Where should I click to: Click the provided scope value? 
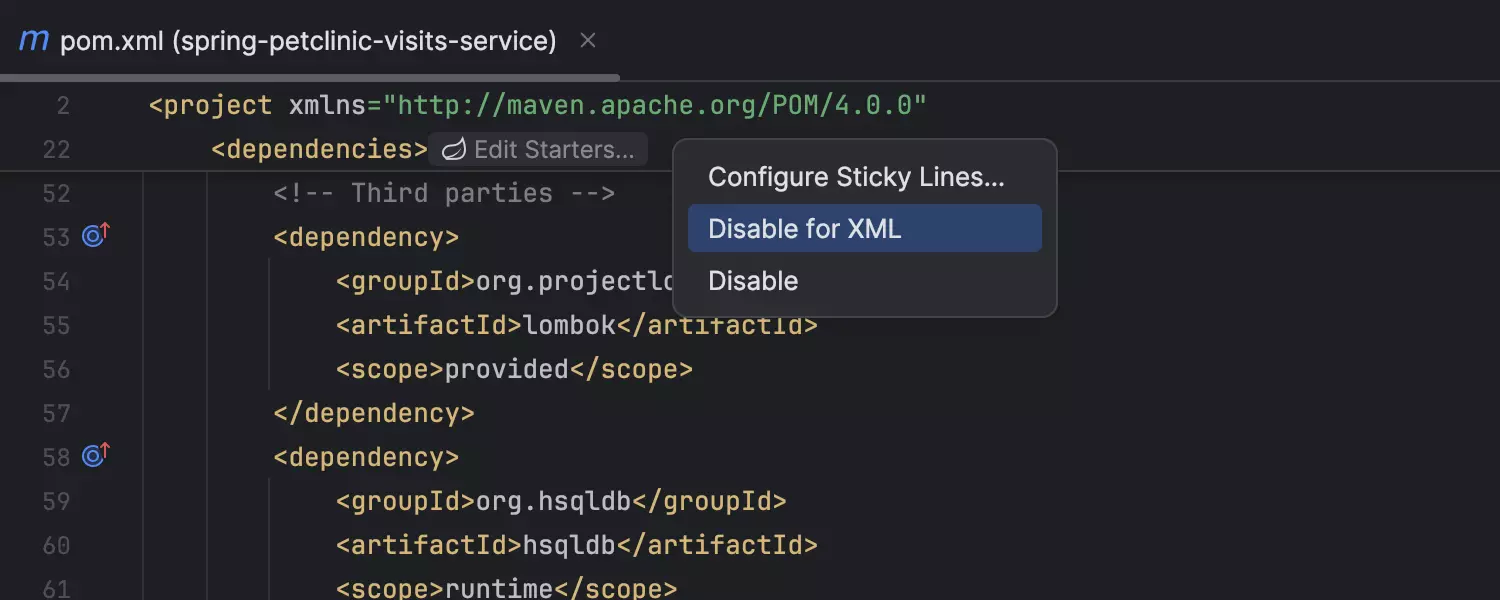coord(506,369)
